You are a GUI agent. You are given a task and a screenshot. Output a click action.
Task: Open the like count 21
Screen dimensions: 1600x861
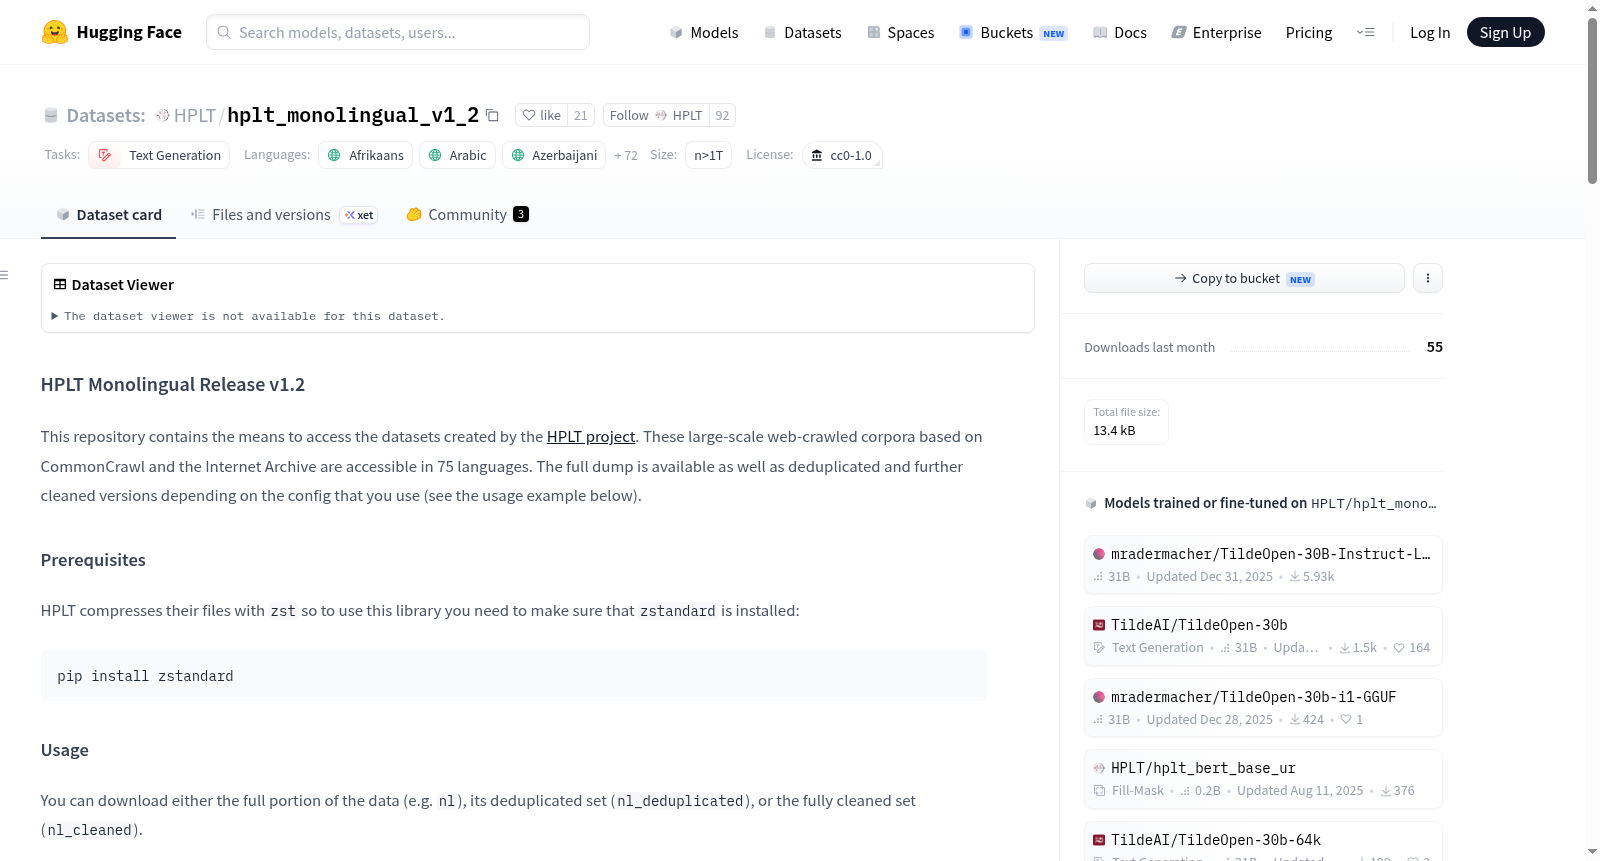click(x=580, y=115)
